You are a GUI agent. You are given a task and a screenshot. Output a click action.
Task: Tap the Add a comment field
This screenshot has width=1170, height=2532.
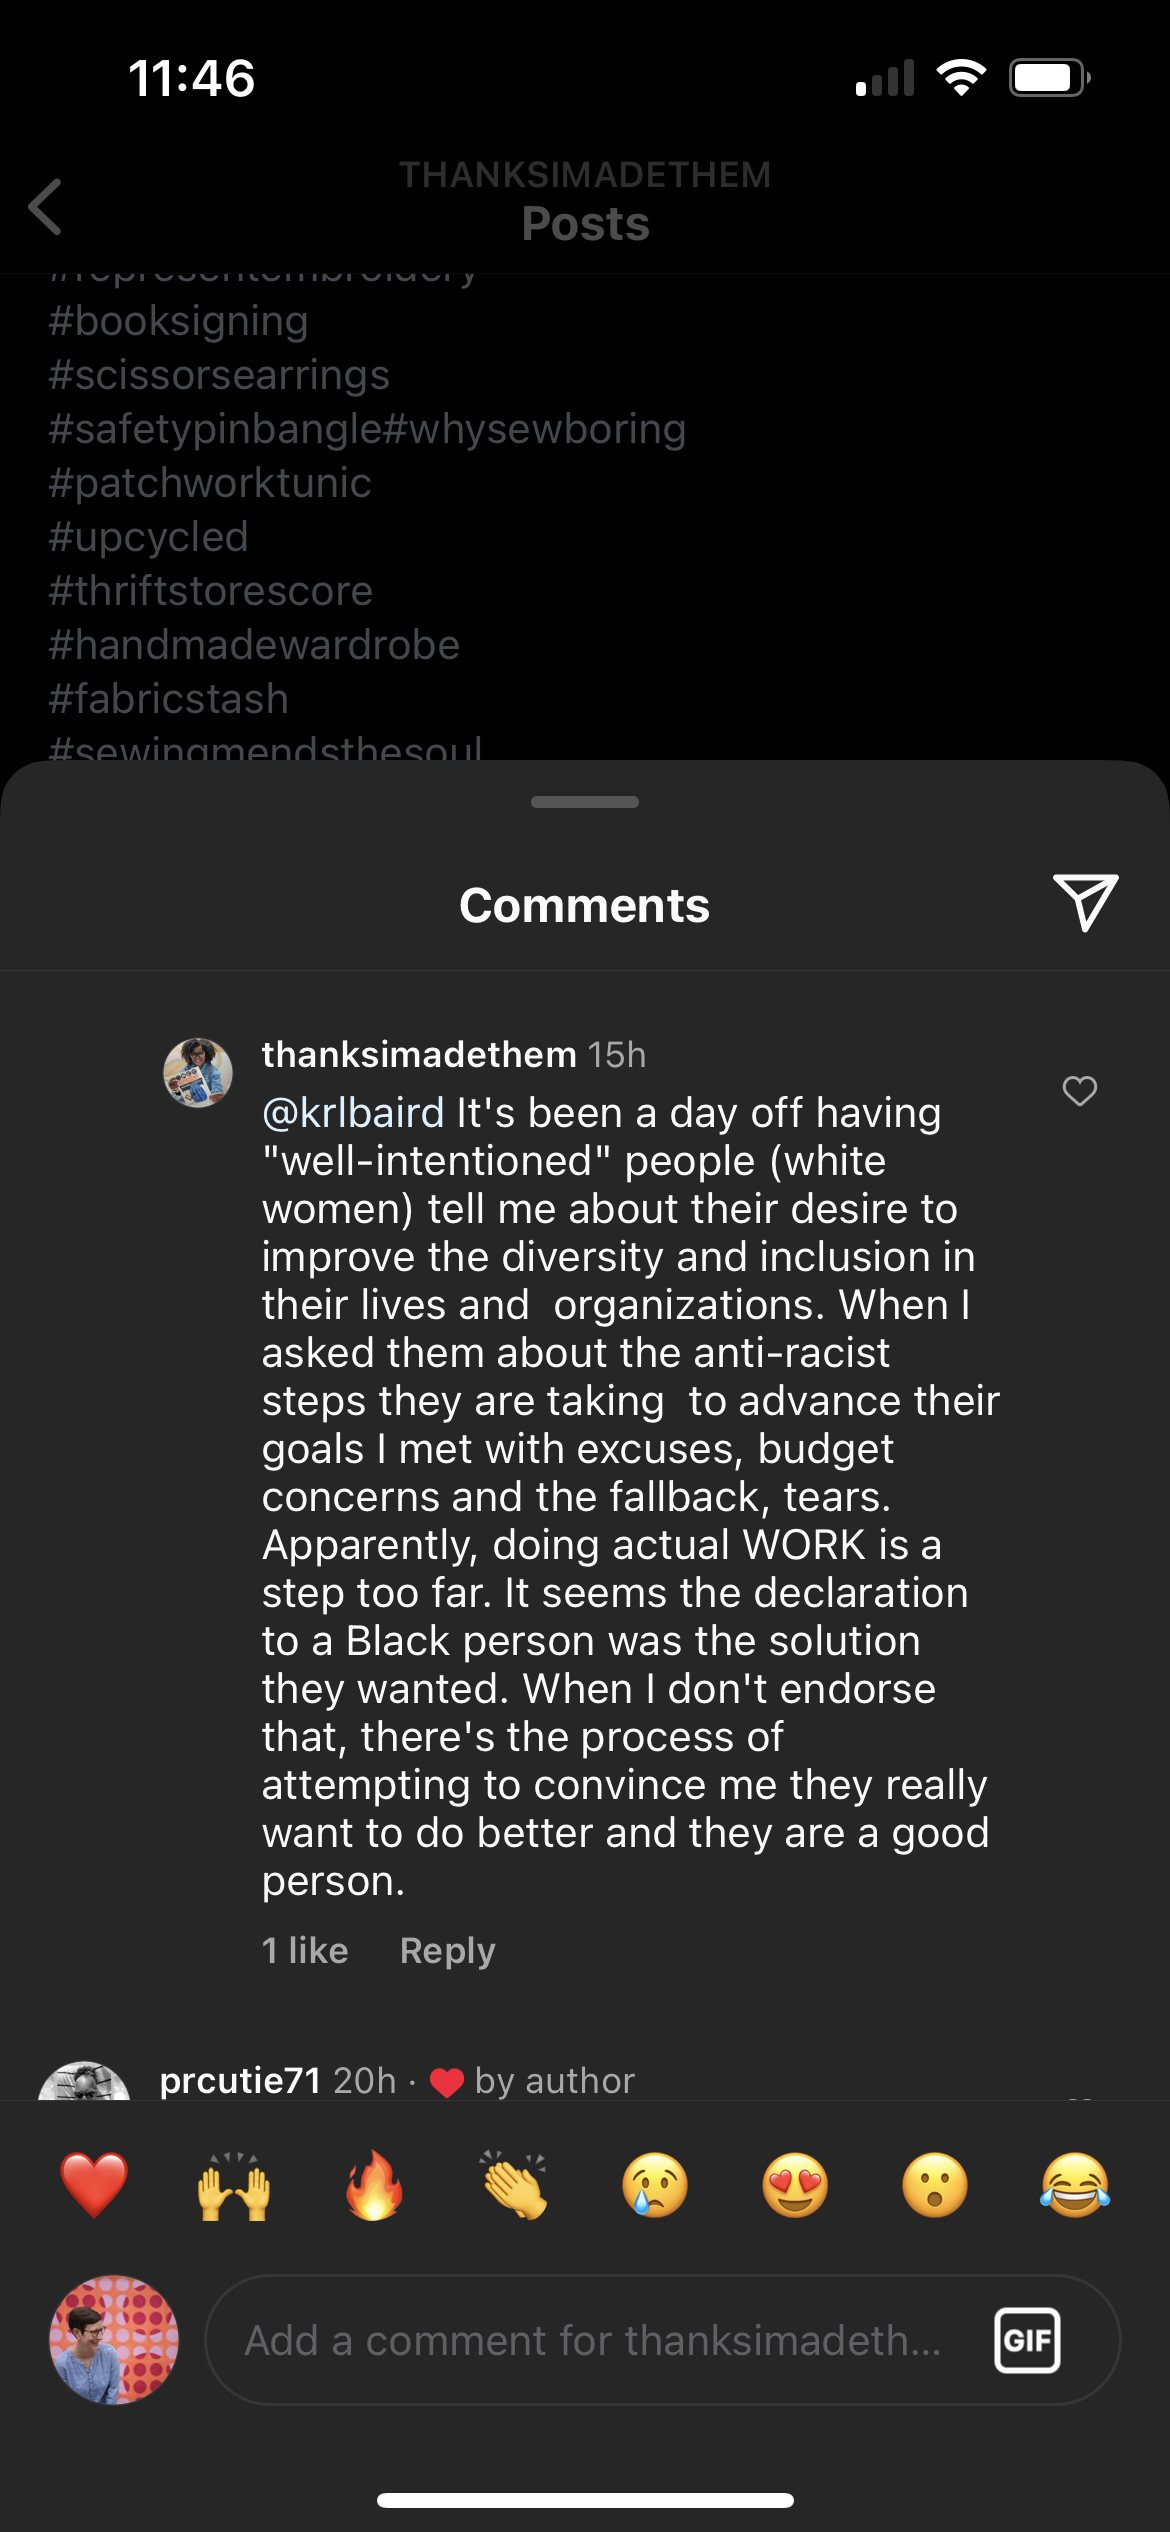(x=593, y=2340)
